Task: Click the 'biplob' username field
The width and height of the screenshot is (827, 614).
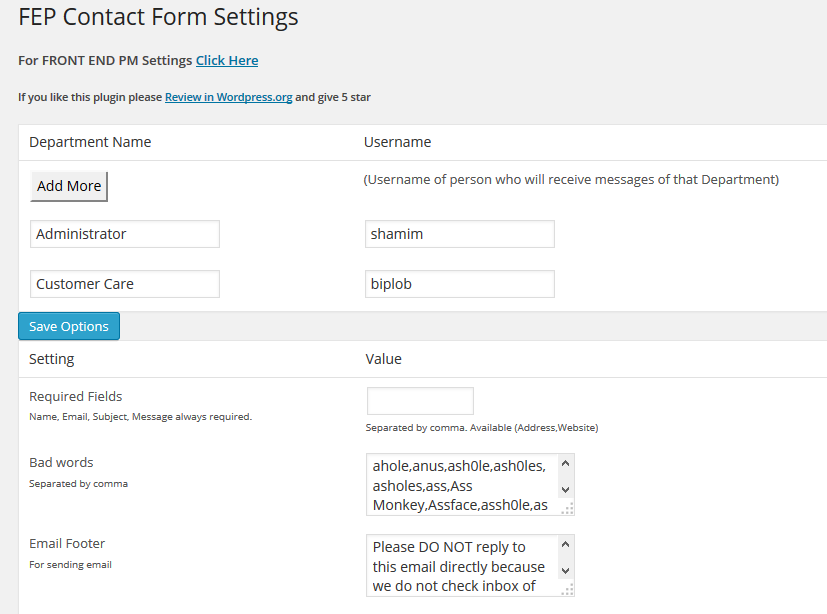Action: click(x=460, y=284)
